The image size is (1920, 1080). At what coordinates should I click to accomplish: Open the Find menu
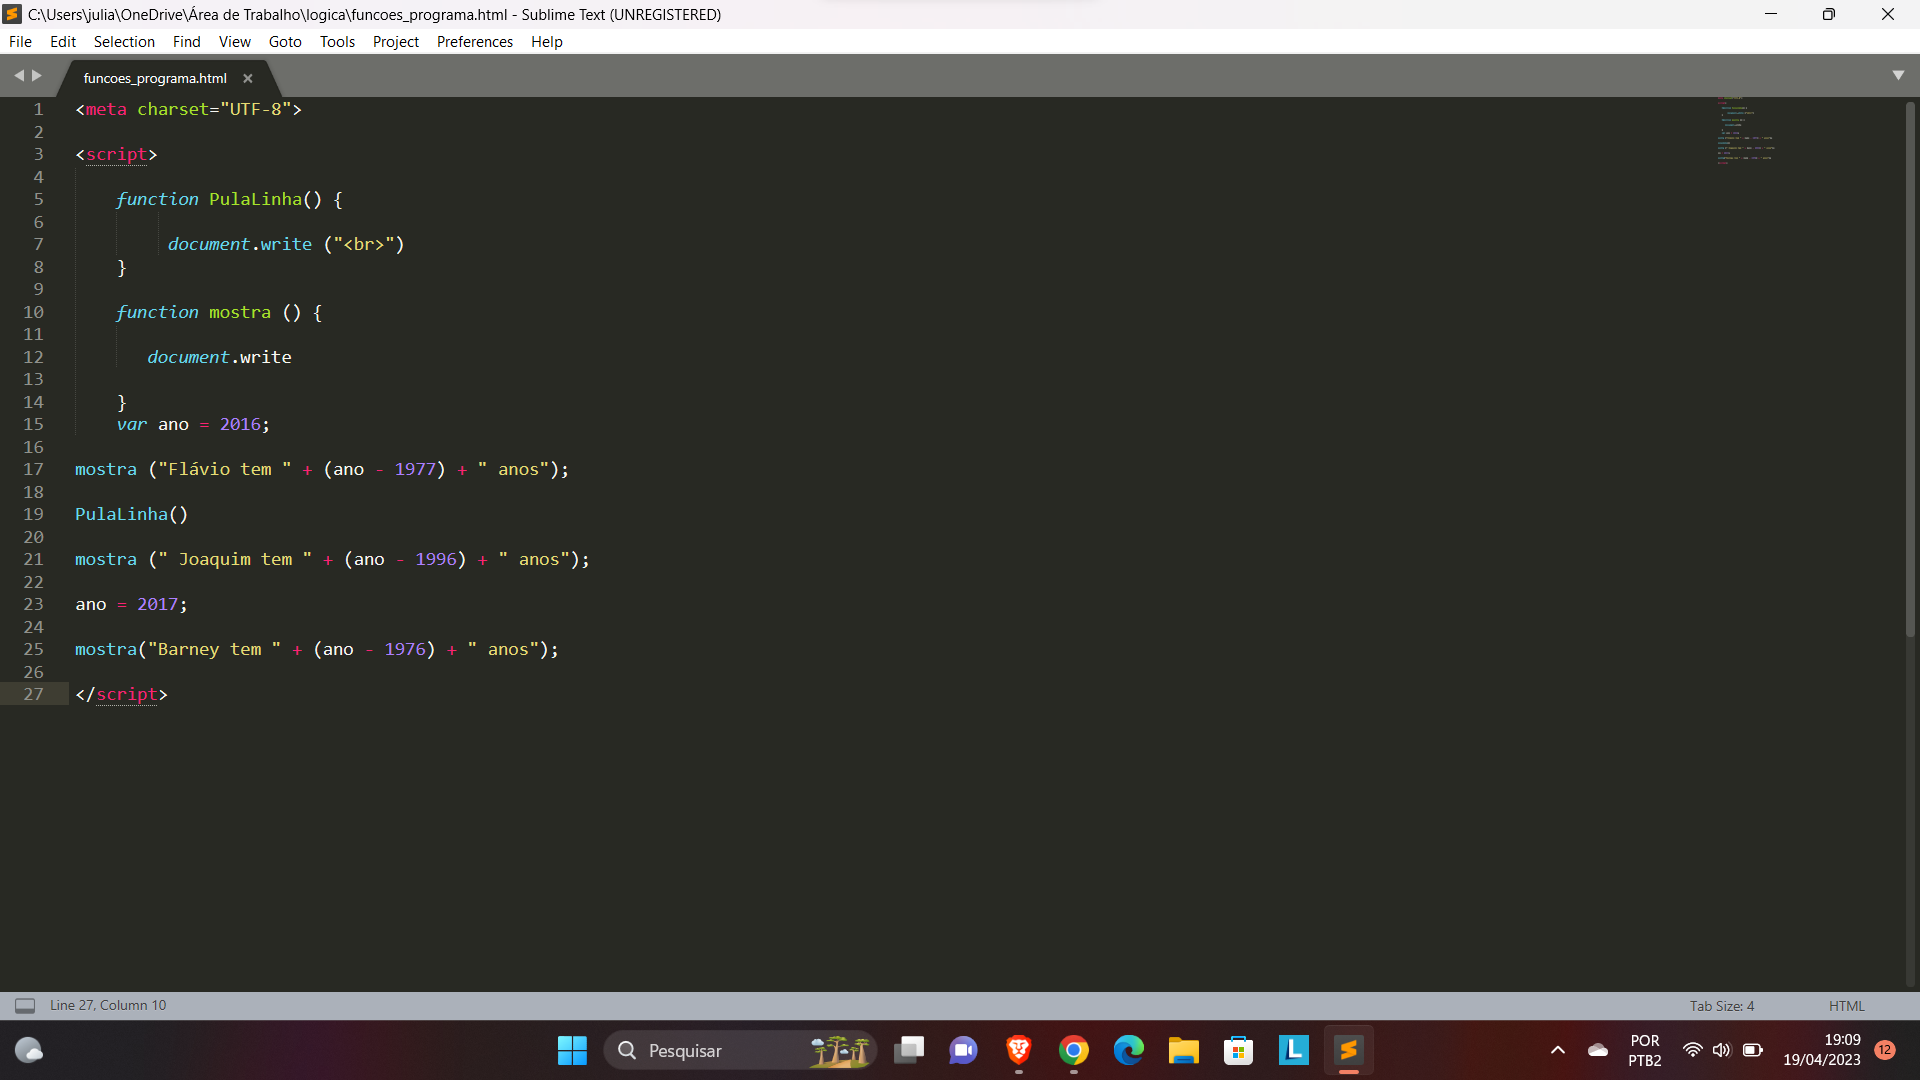click(186, 42)
